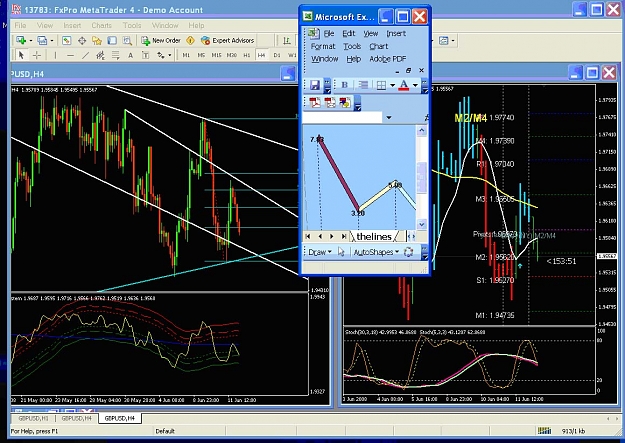Select the Horizontal Line drawing tool
625x443 pixels.
71,55
